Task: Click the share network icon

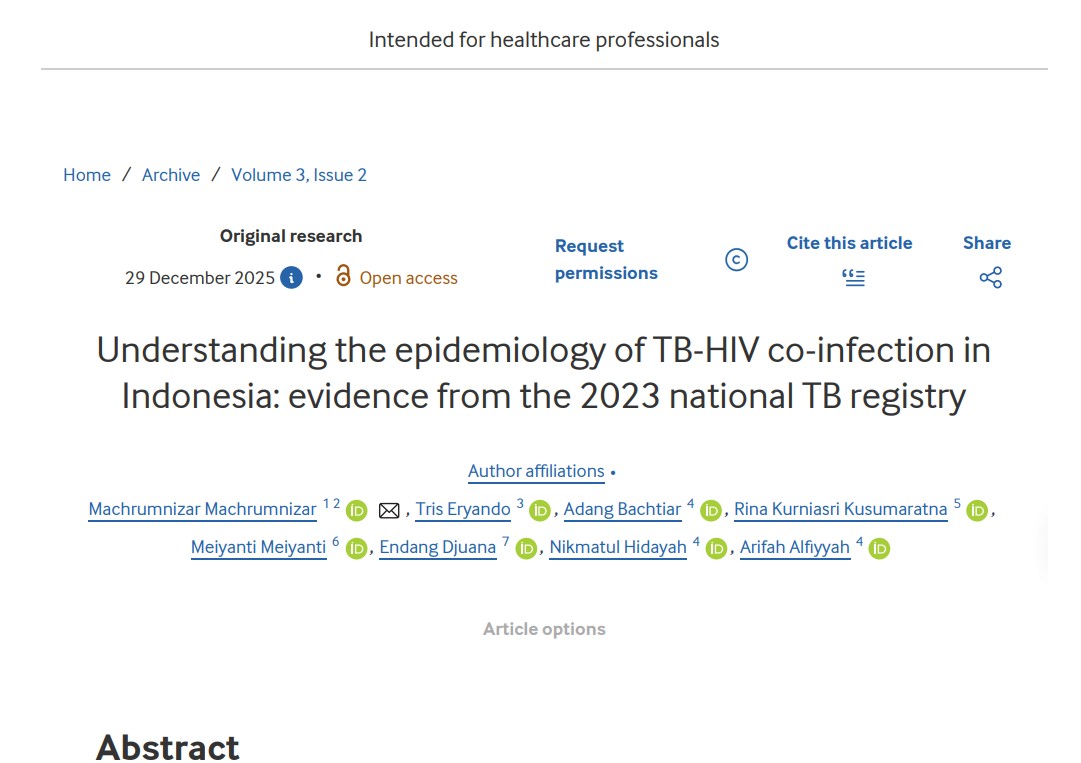Action: coord(990,278)
